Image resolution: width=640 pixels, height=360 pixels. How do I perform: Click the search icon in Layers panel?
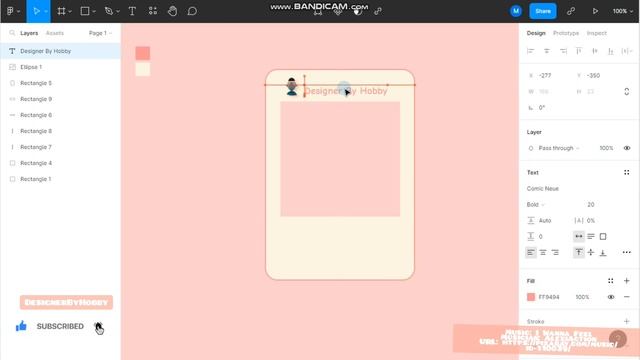tap(12, 33)
